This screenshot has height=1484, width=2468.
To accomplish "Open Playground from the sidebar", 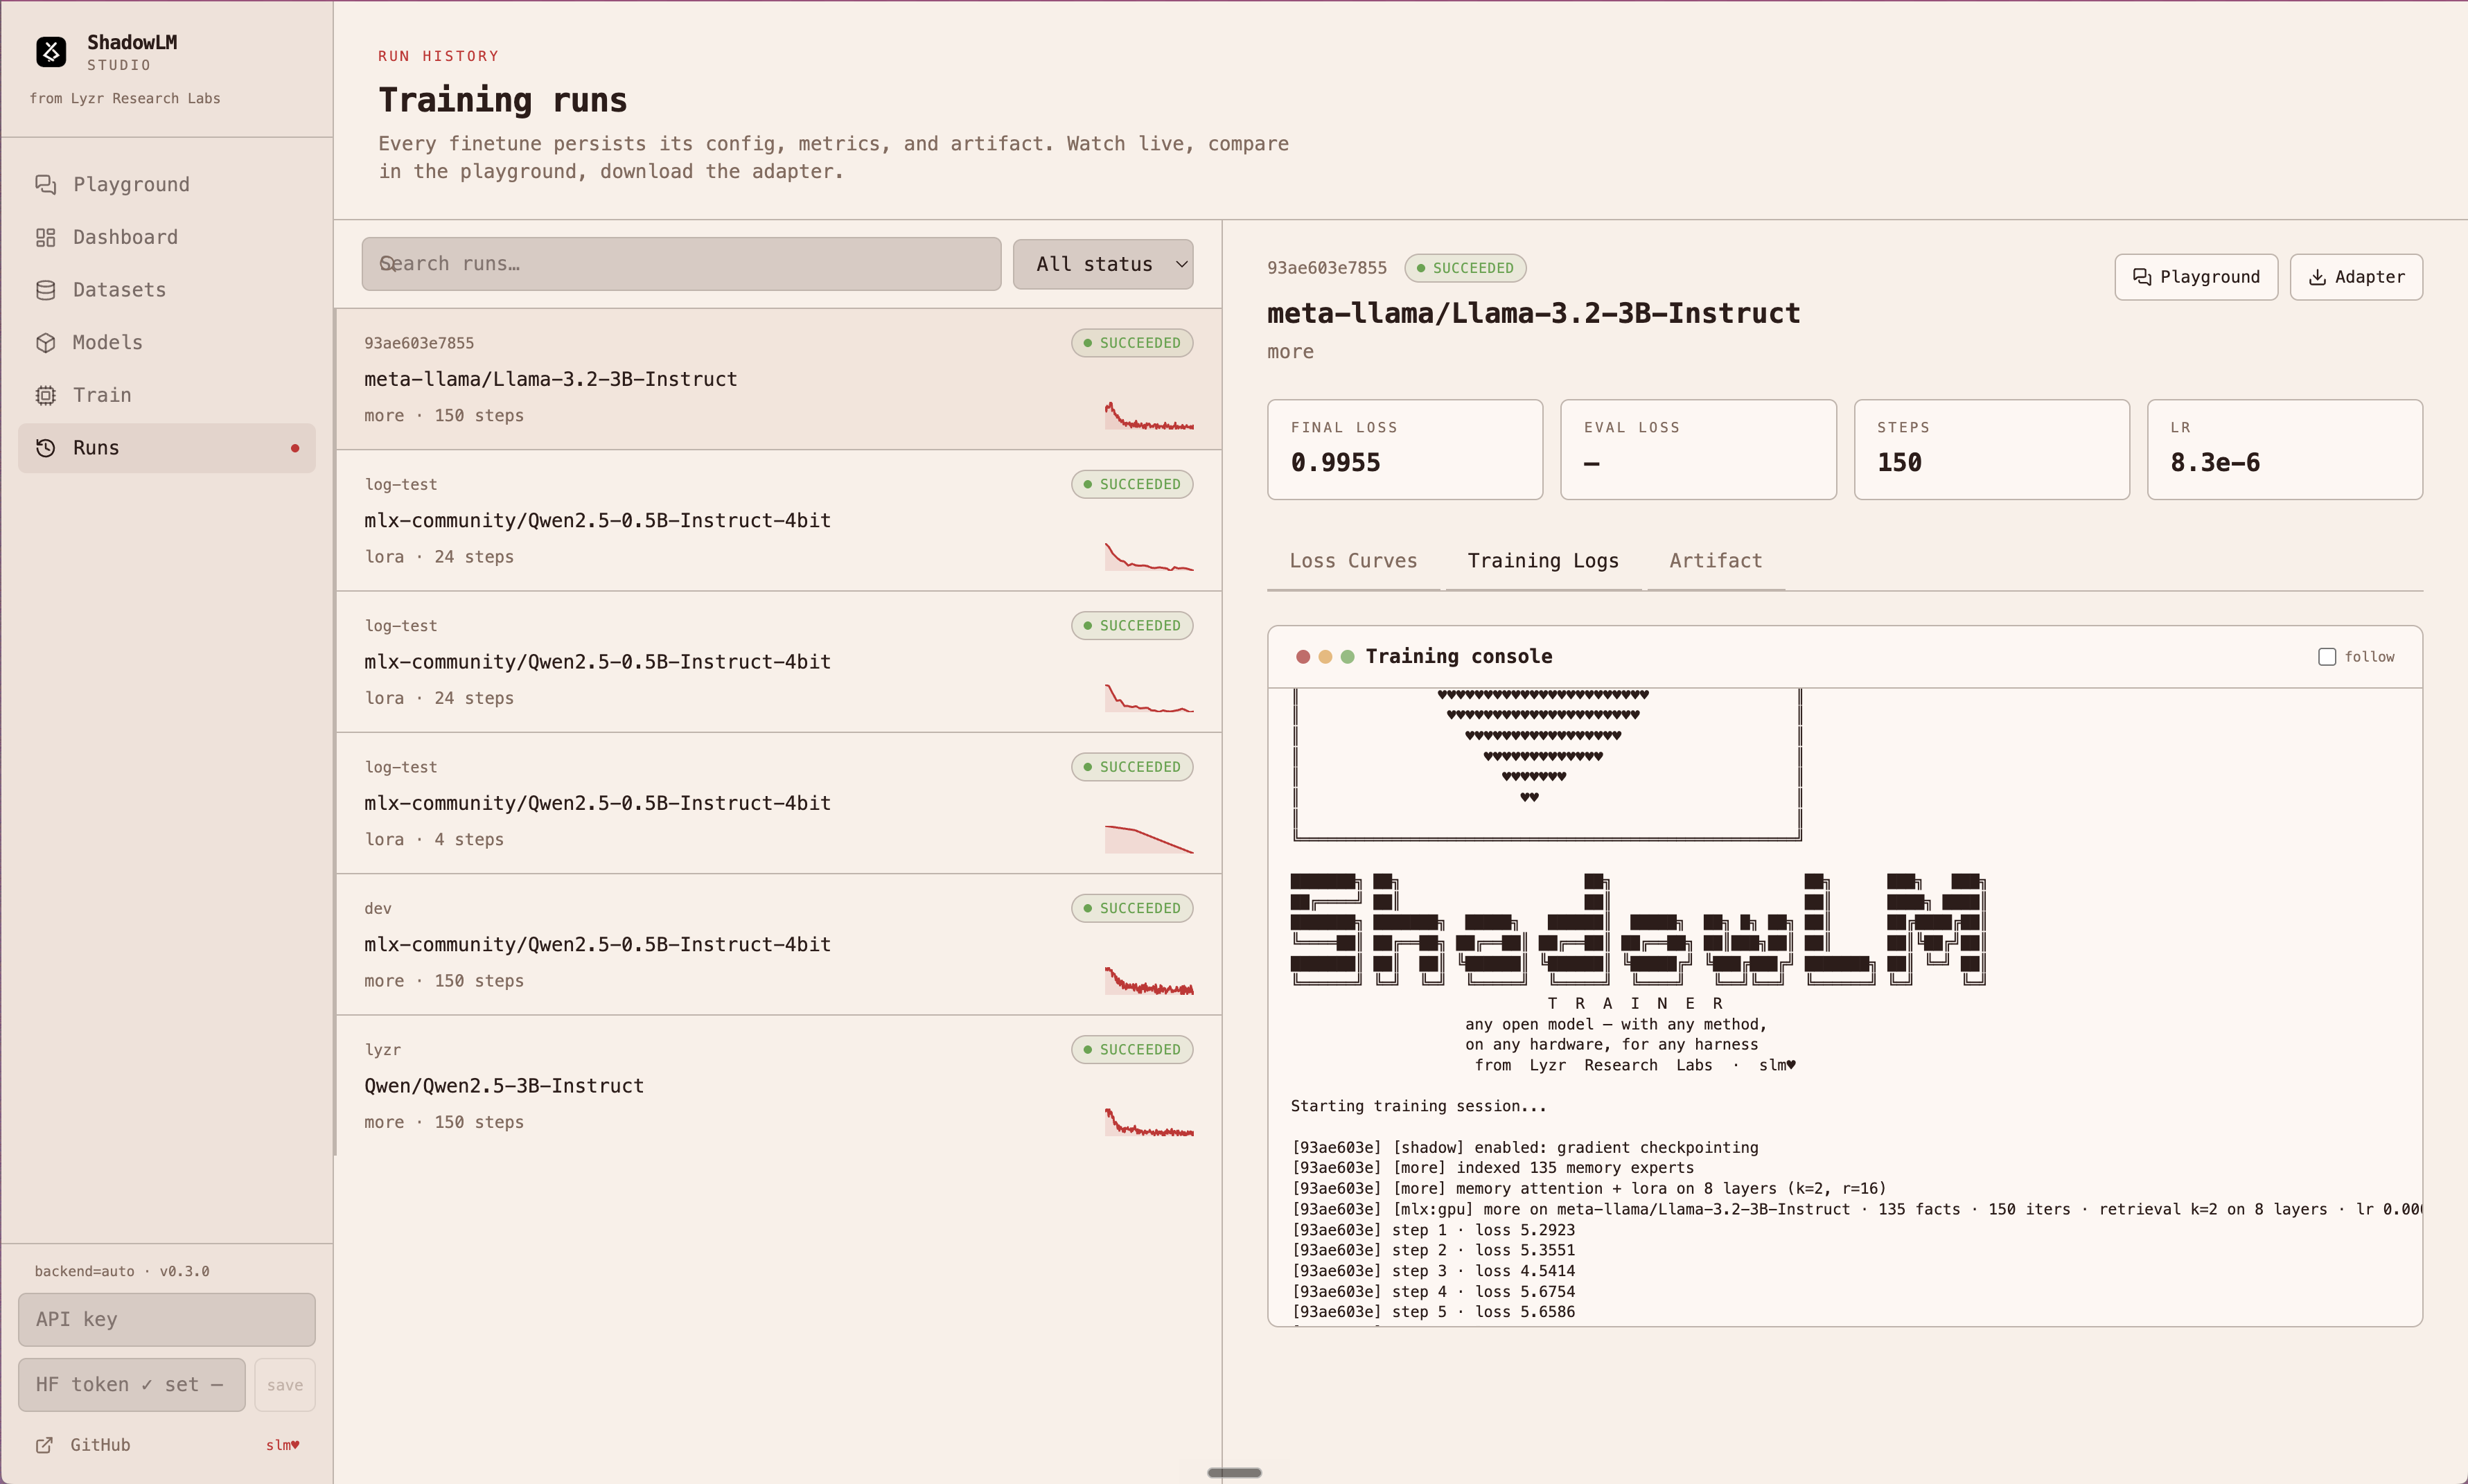I will click(x=166, y=184).
